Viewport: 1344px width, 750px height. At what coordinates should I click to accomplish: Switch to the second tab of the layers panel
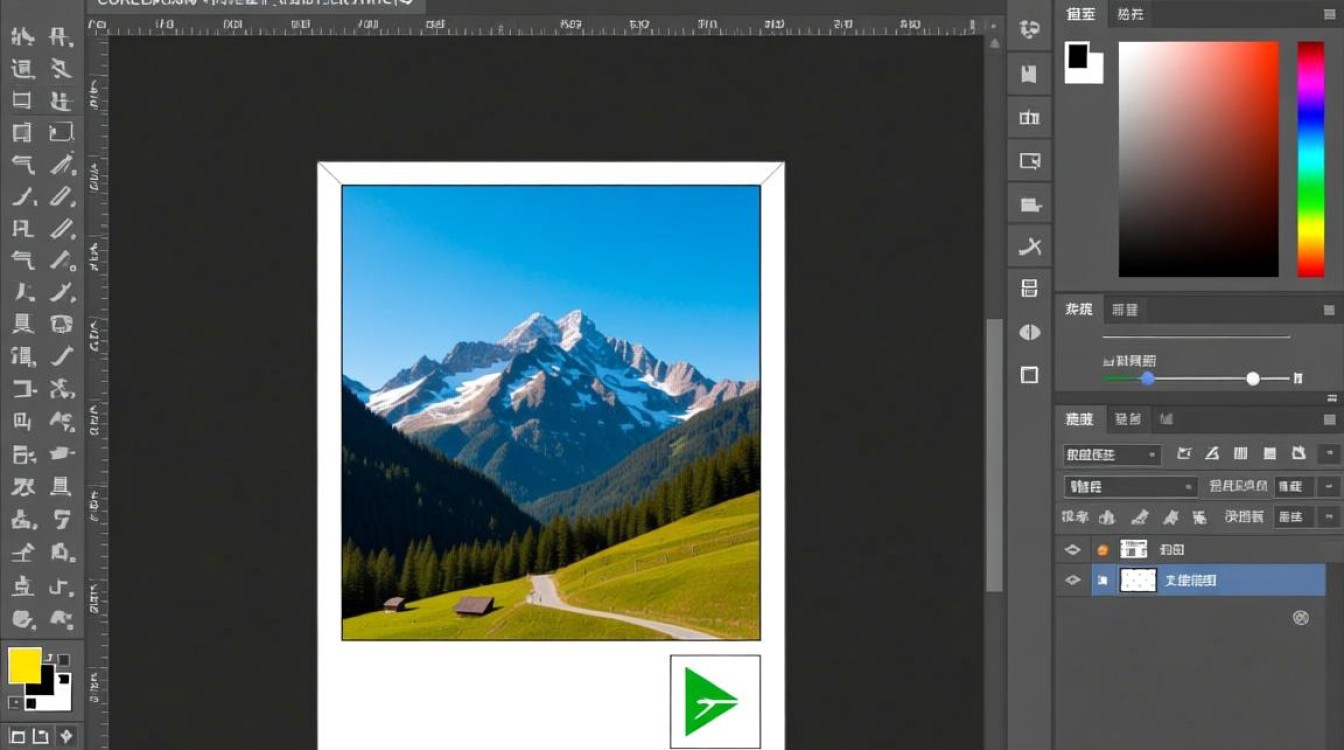pyautogui.click(x=1127, y=419)
